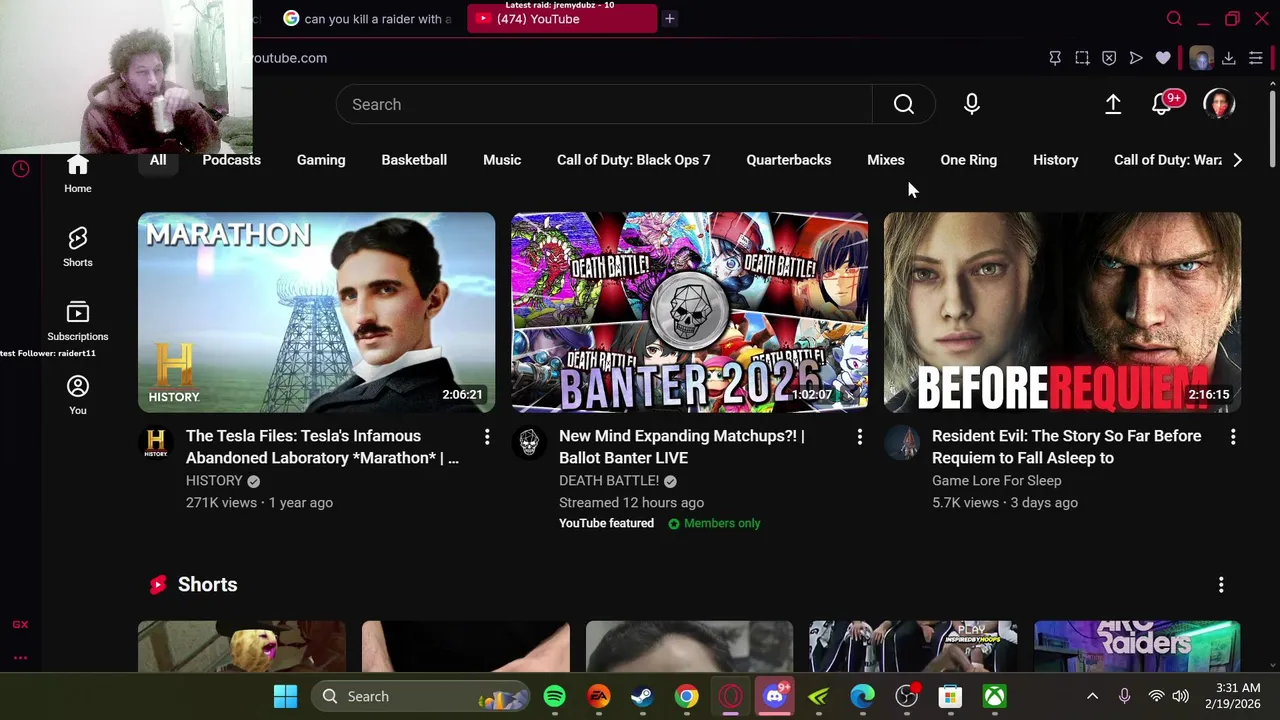Click the Opera send/flow arrow icon

tap(1136, 58)
